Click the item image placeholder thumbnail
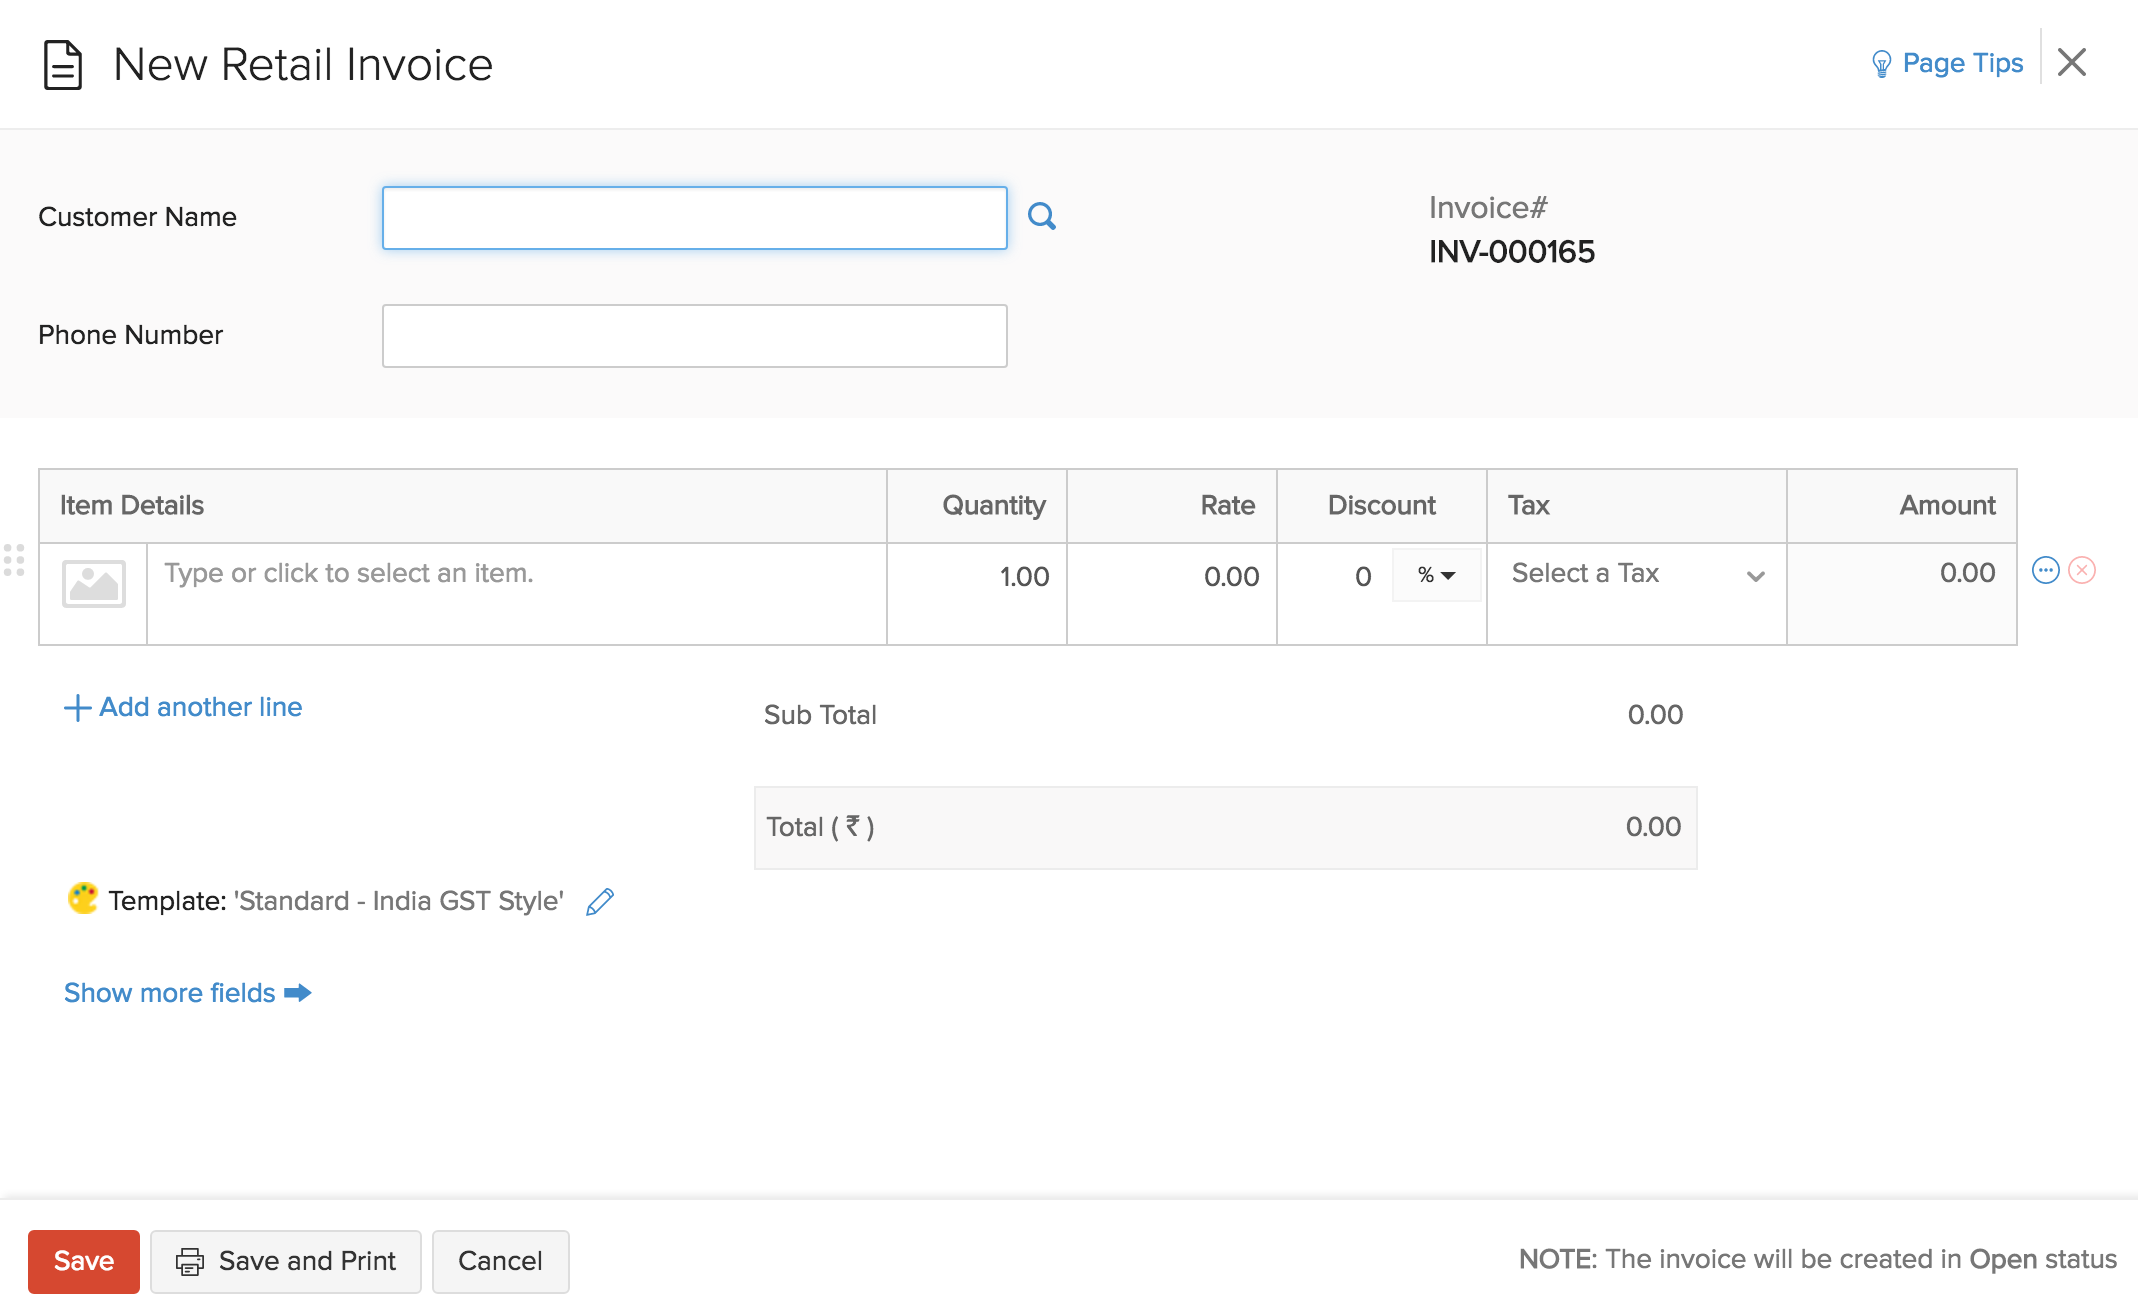The image size is (2138, 1314). 94,583
